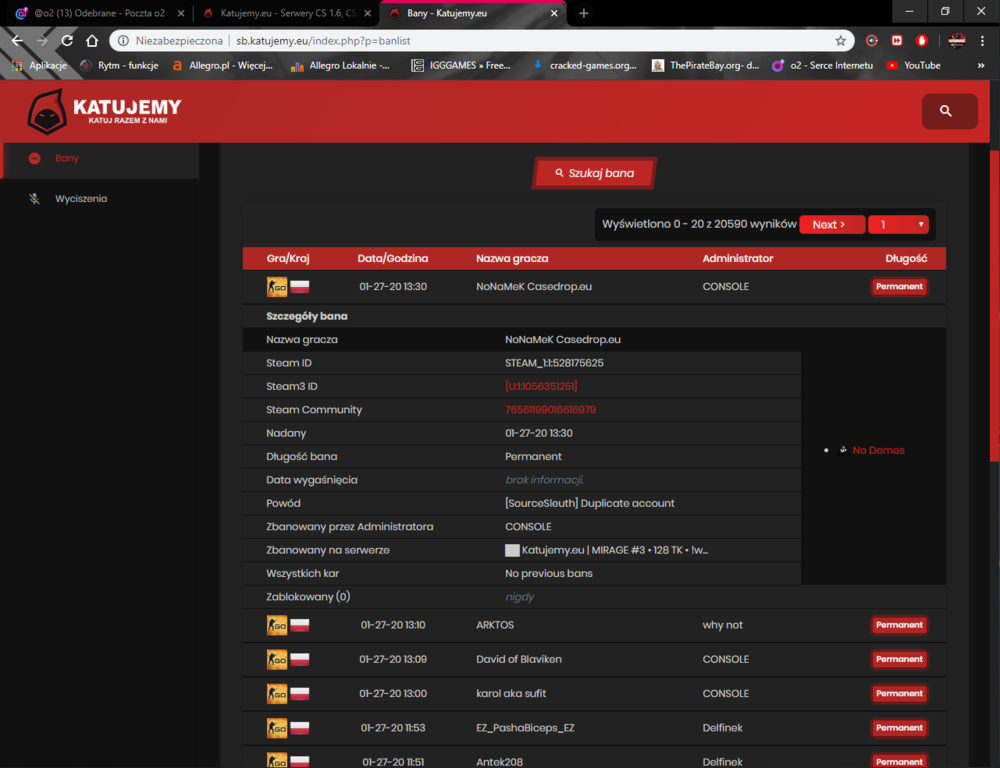Click the muted microphone Wyciszenia icon
Viewport: 1000px width, 768px height.
(34, 198)
